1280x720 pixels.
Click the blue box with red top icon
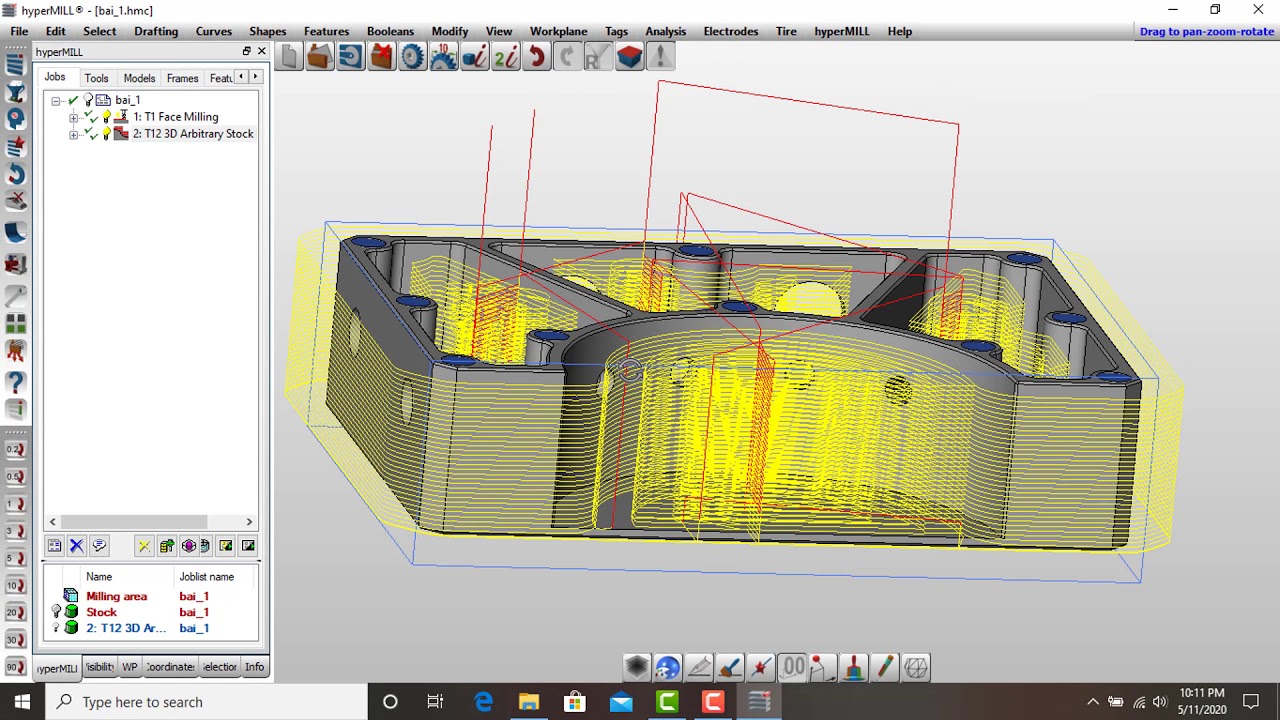(629, 57)
